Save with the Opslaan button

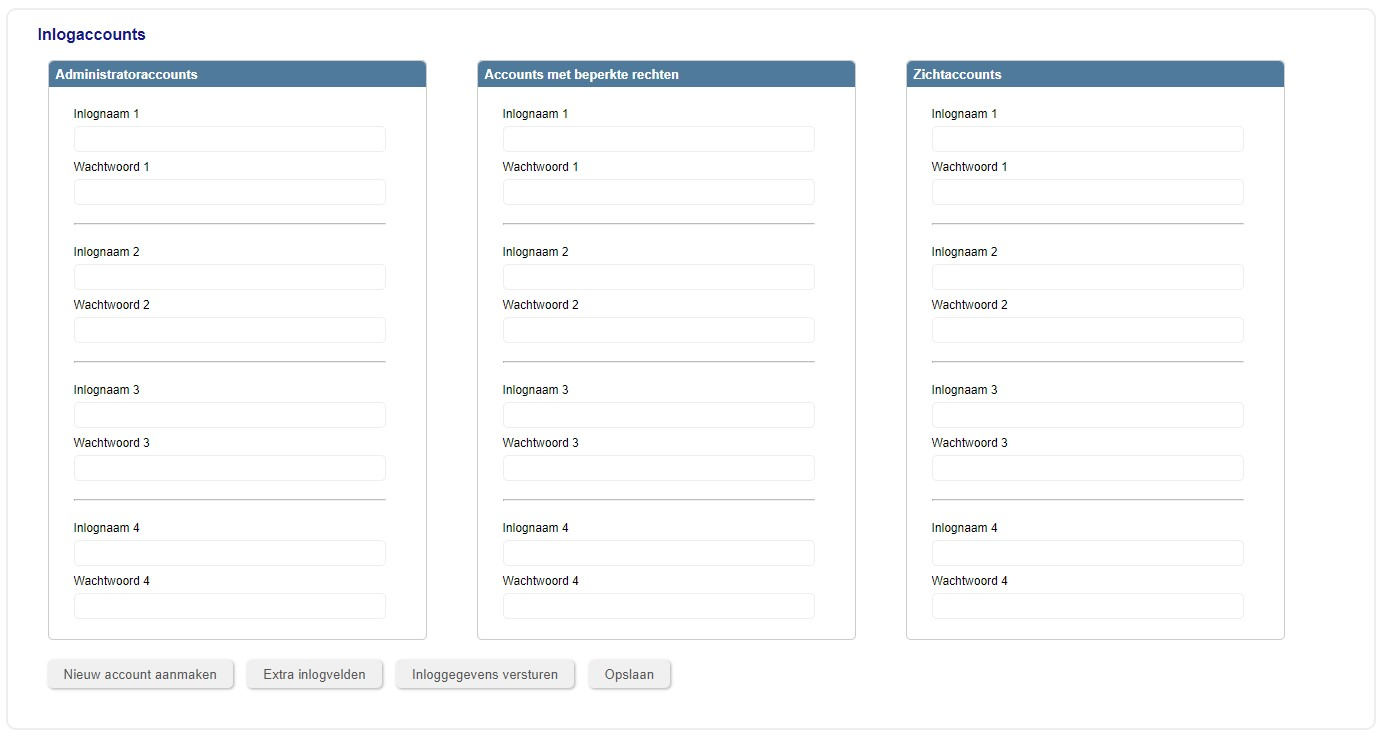pos(629,674)
